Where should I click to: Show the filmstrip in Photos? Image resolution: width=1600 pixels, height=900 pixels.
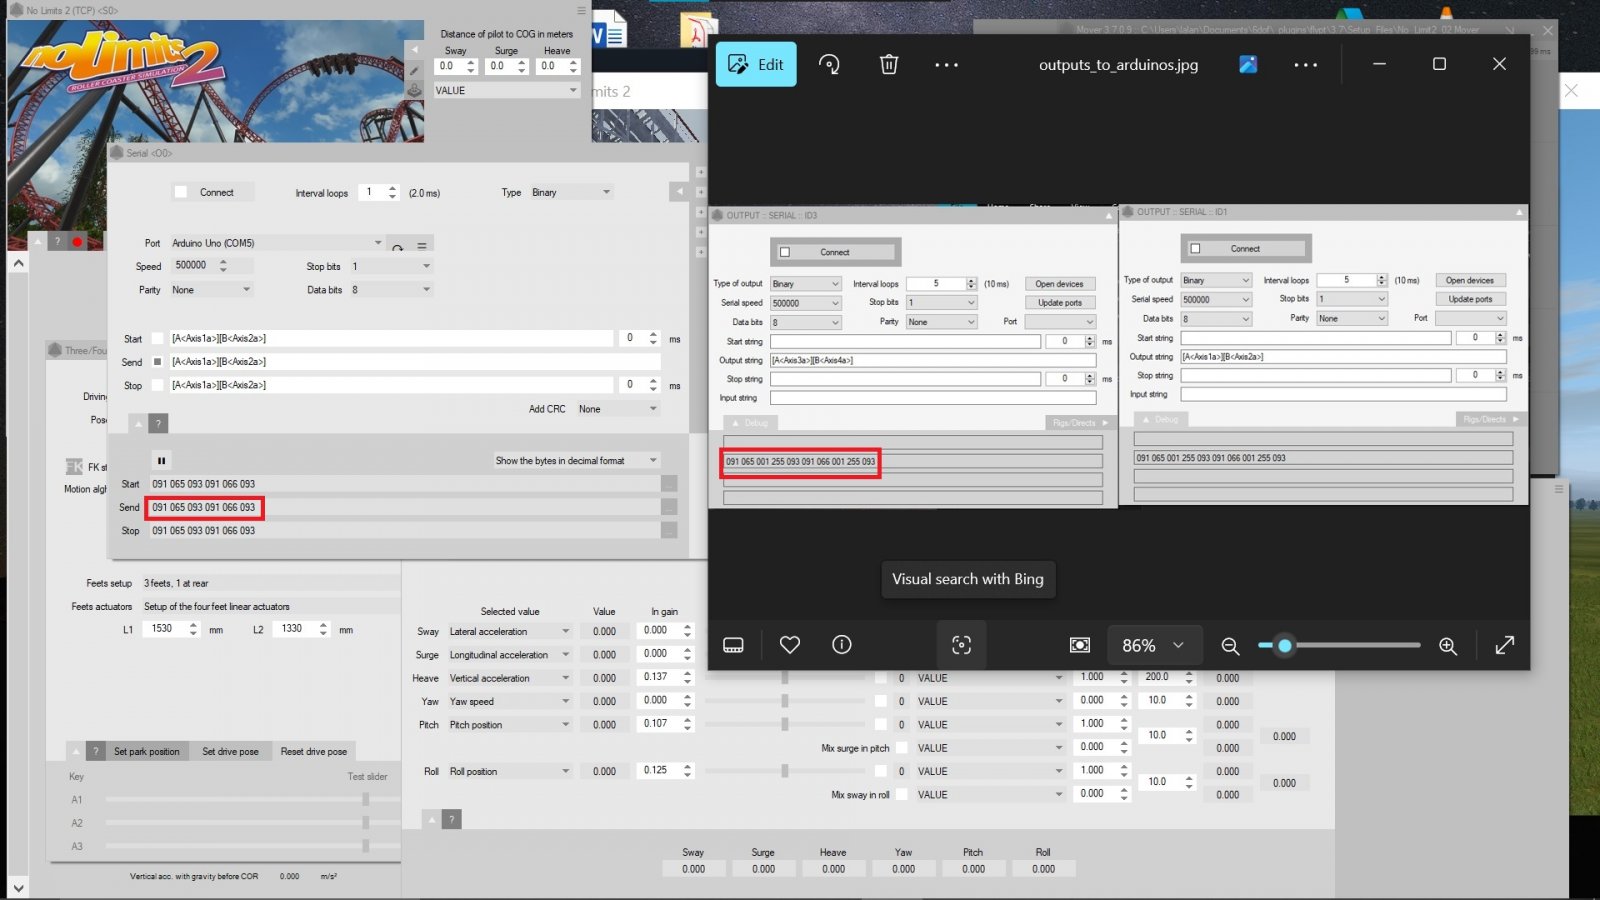click(x=733, y=645)
